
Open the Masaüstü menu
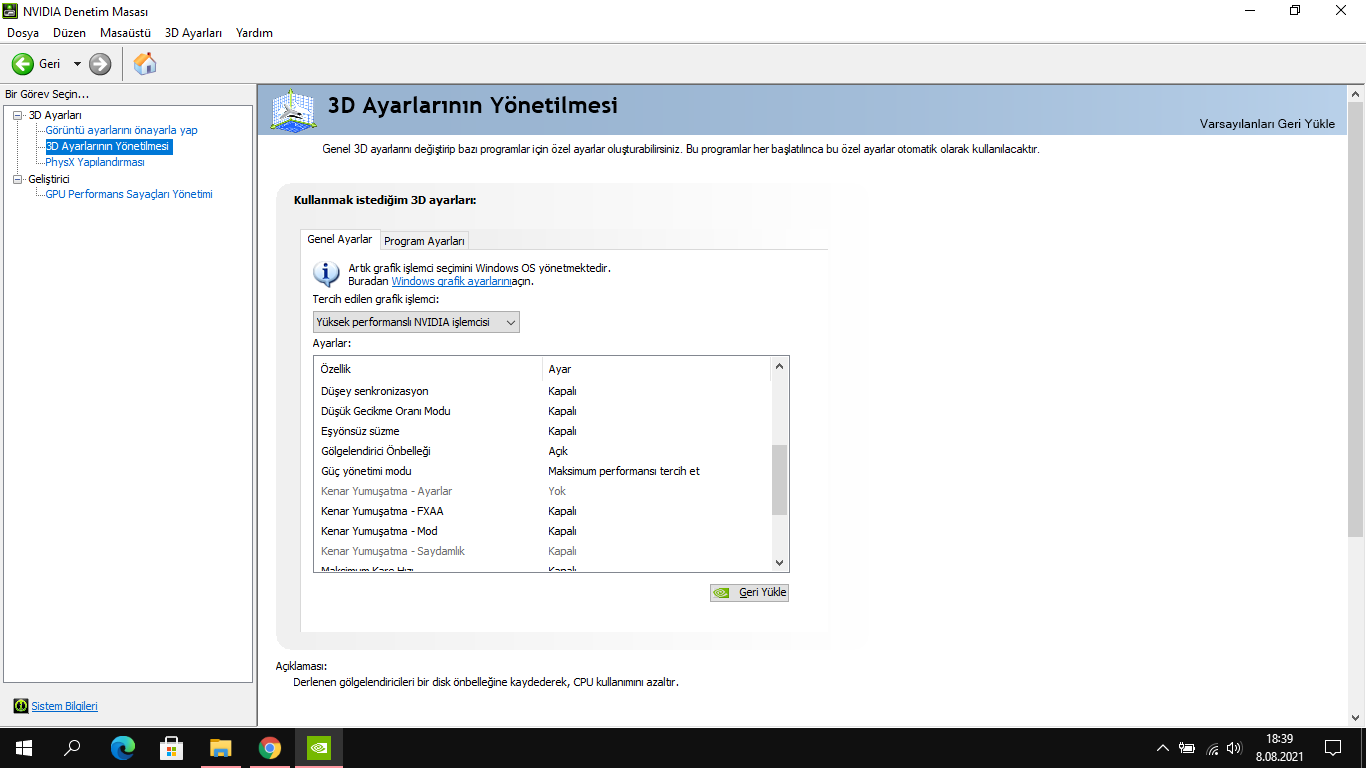tap(125, 33)
